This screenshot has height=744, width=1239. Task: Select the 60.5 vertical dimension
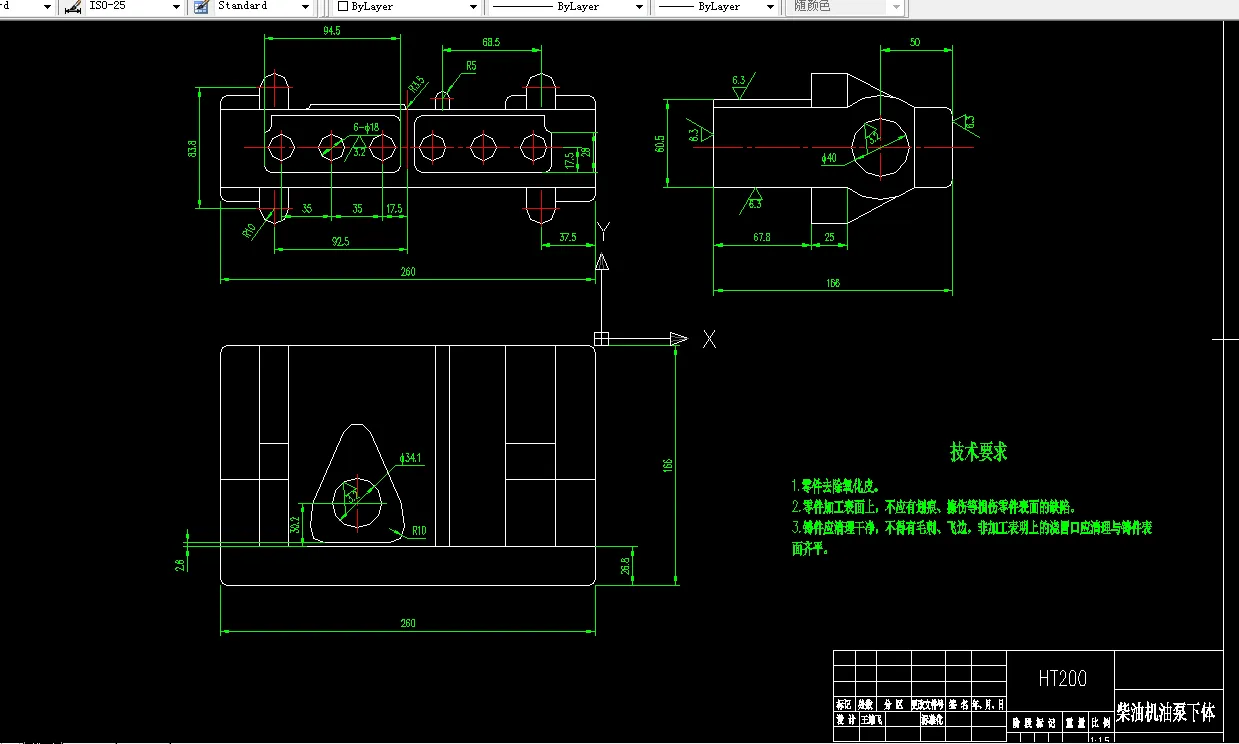[659, 143]
